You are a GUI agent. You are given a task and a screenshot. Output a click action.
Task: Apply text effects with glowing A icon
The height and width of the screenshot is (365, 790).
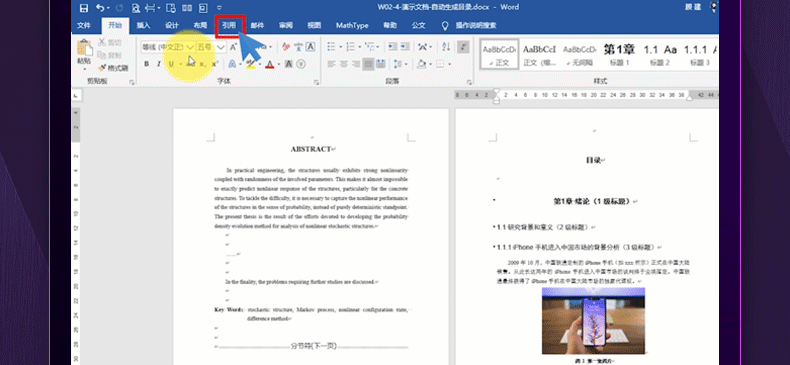[232, 64]
